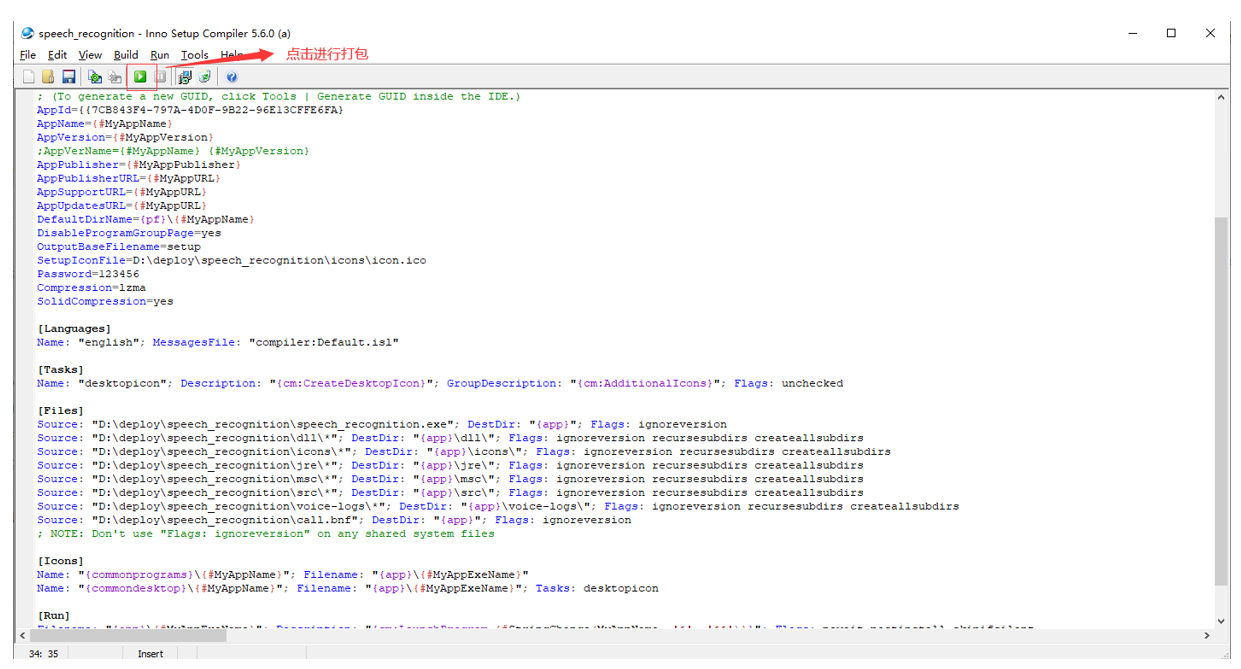1241x669 pixels.
Task: Click the SolidCompression=yes line
Action: 105,301
